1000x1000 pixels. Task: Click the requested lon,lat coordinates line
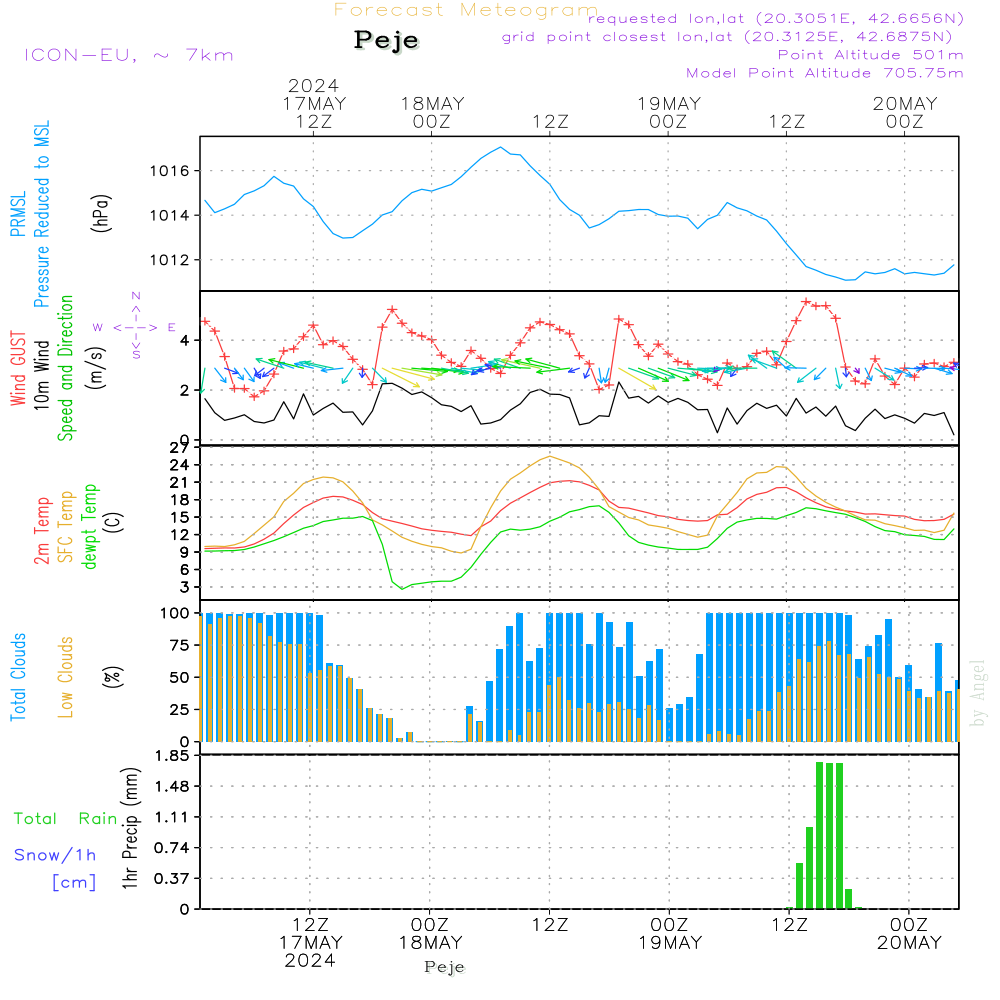tap(776, 19)
